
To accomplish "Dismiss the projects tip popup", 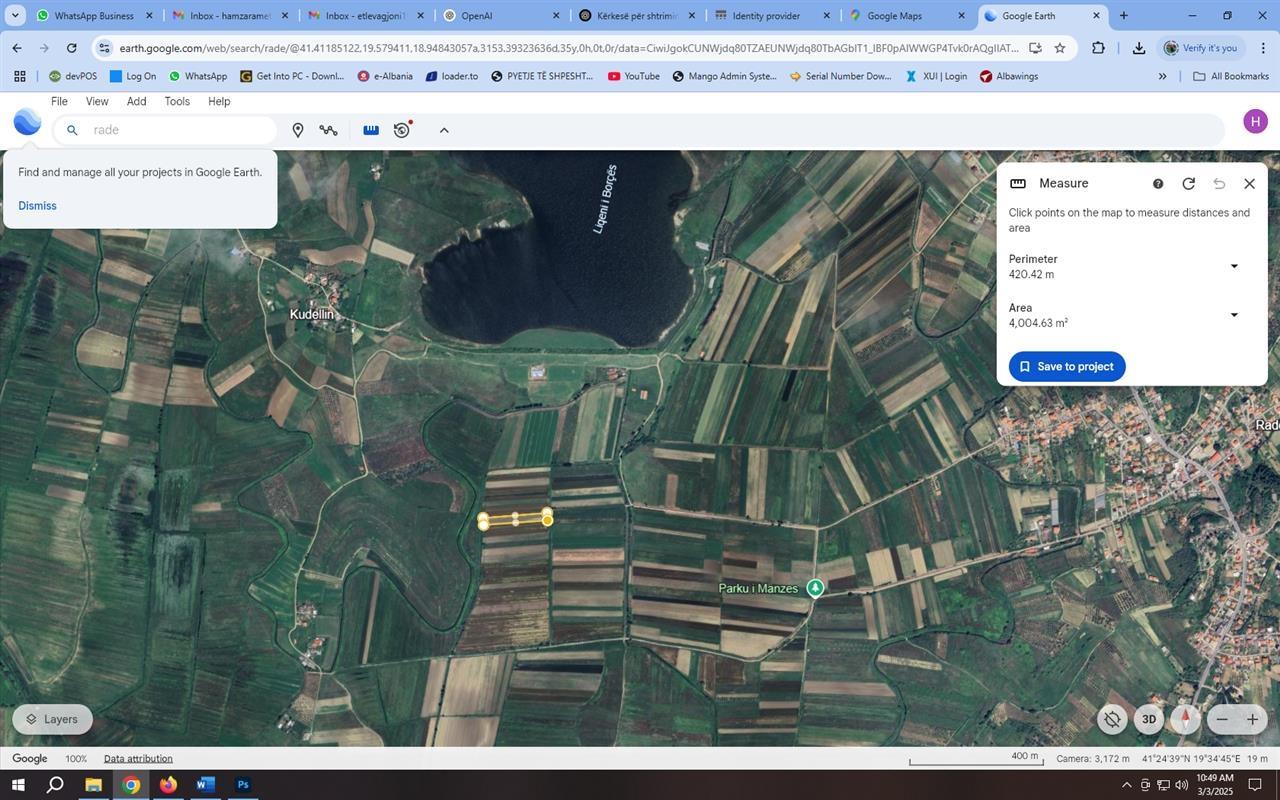I will pos(37,205).
